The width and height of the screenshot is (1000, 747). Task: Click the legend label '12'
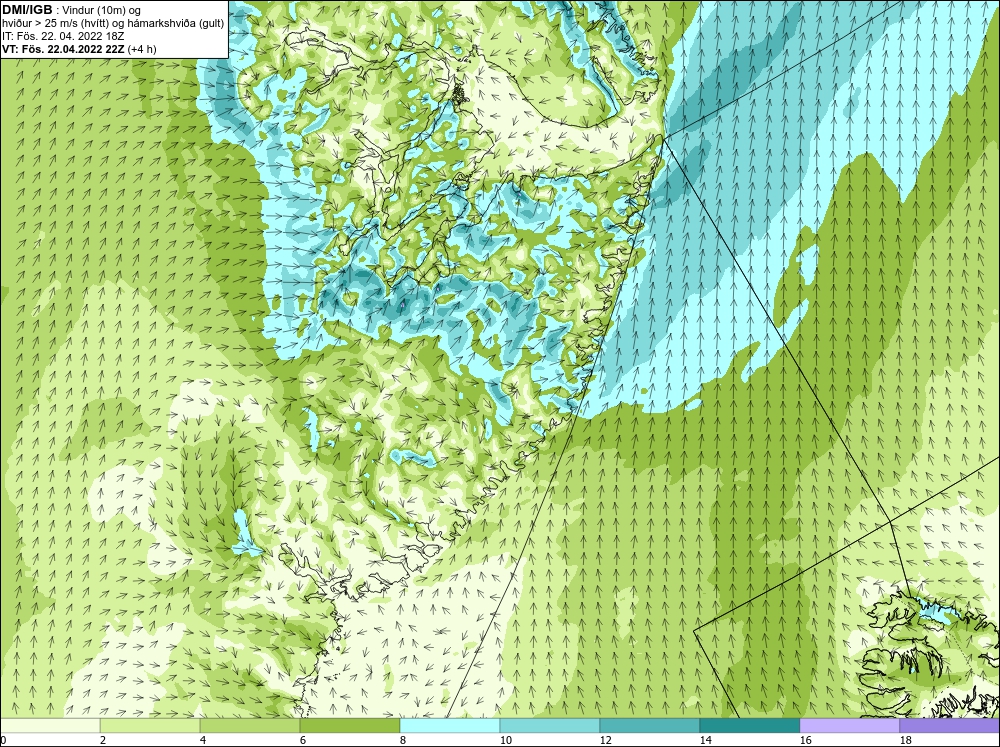pyautogui.click(x=605, y=741)
